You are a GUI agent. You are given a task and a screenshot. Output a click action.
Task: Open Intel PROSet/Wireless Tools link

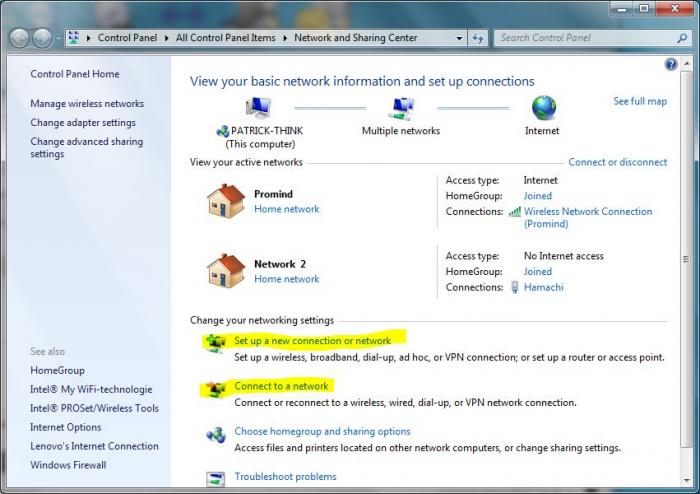pos(94,408)
